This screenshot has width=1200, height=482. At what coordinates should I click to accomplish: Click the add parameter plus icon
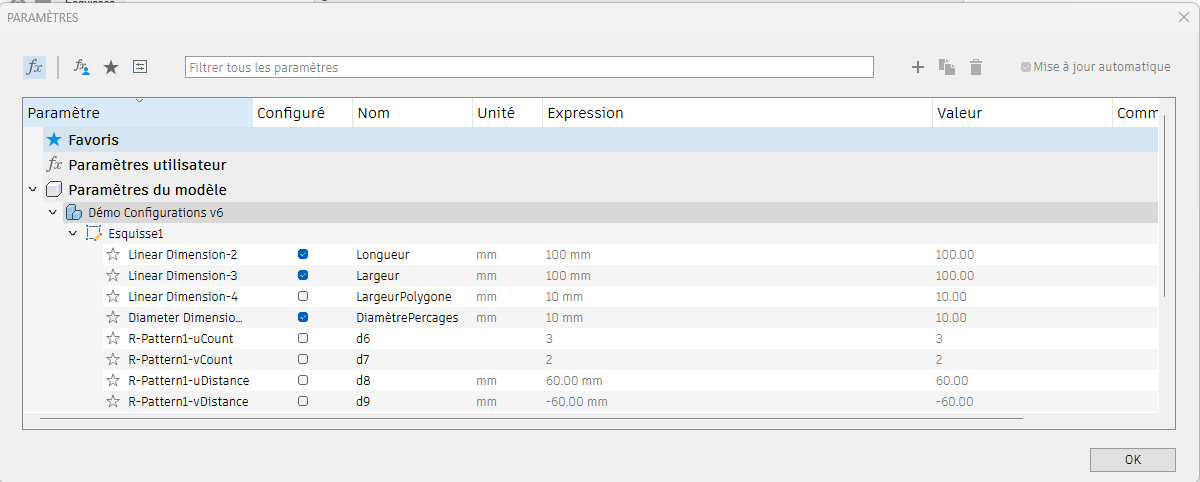918,67
